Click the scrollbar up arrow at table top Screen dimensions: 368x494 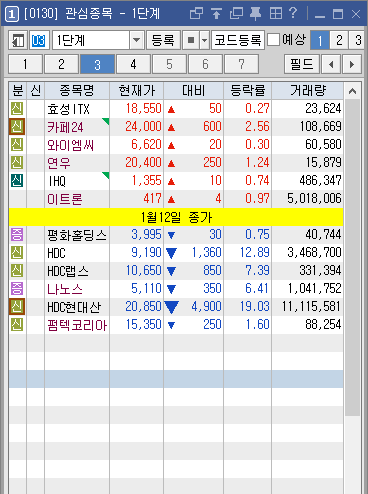click(x=352, y=91)
